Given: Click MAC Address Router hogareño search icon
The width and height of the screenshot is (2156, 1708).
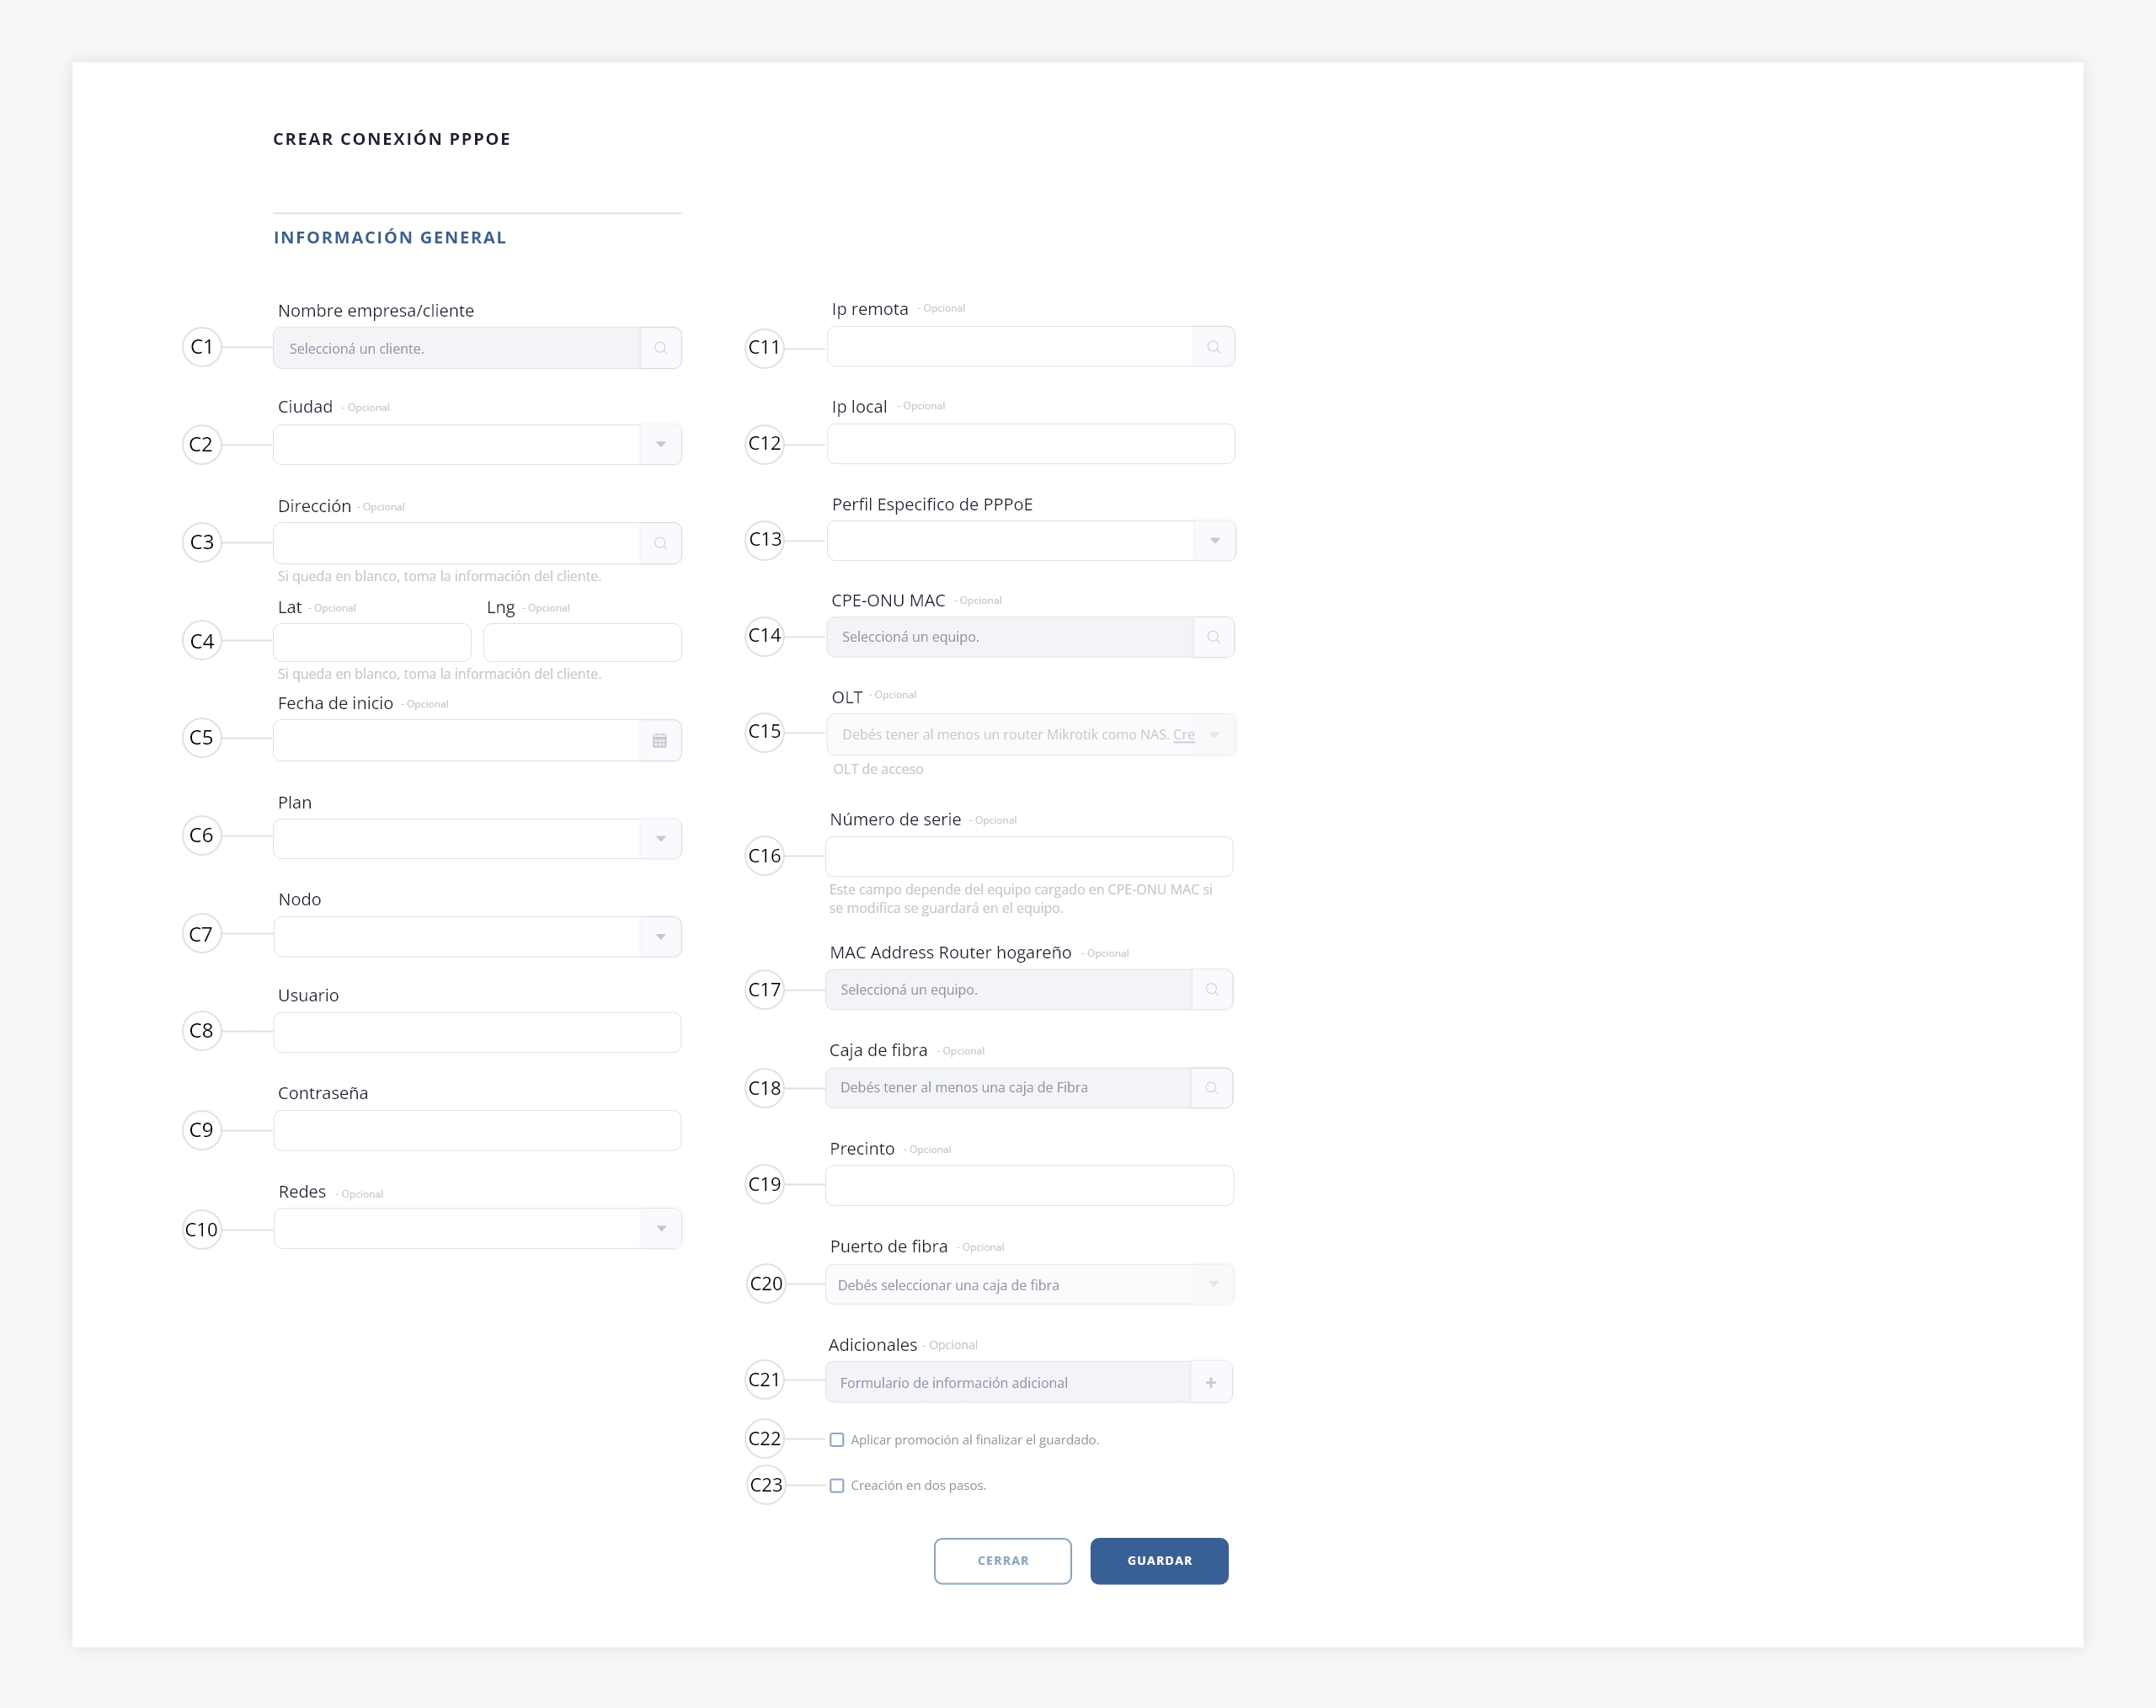Looking at the screenshot, I should point(1211,990).
